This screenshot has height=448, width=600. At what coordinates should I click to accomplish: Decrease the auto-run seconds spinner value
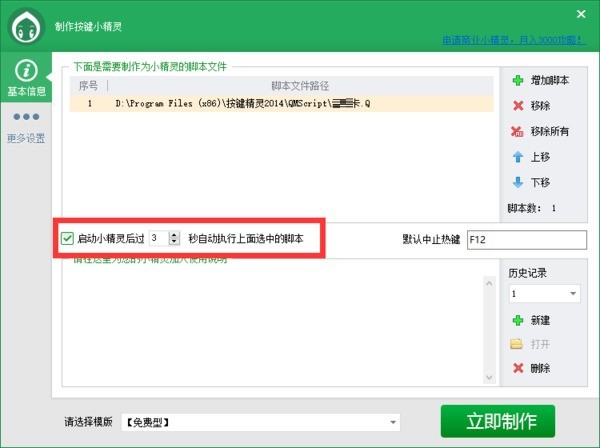point(175,243)
